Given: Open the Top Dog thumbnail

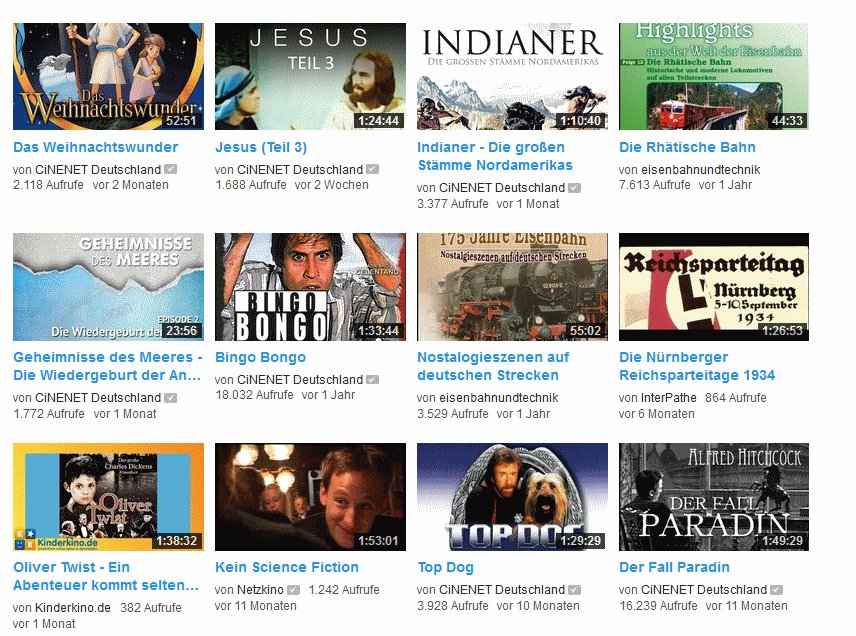Looking at the screenshot, I should pos(512,497).
